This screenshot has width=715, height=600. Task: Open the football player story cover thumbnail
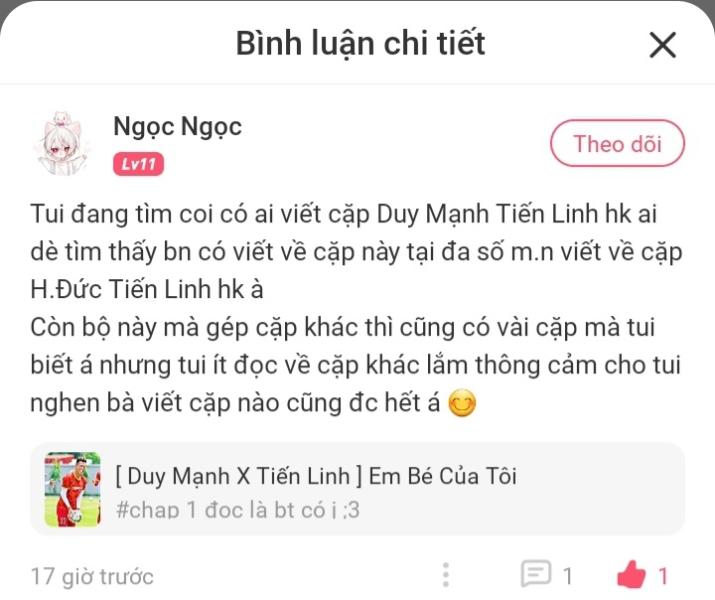point(73,489)
